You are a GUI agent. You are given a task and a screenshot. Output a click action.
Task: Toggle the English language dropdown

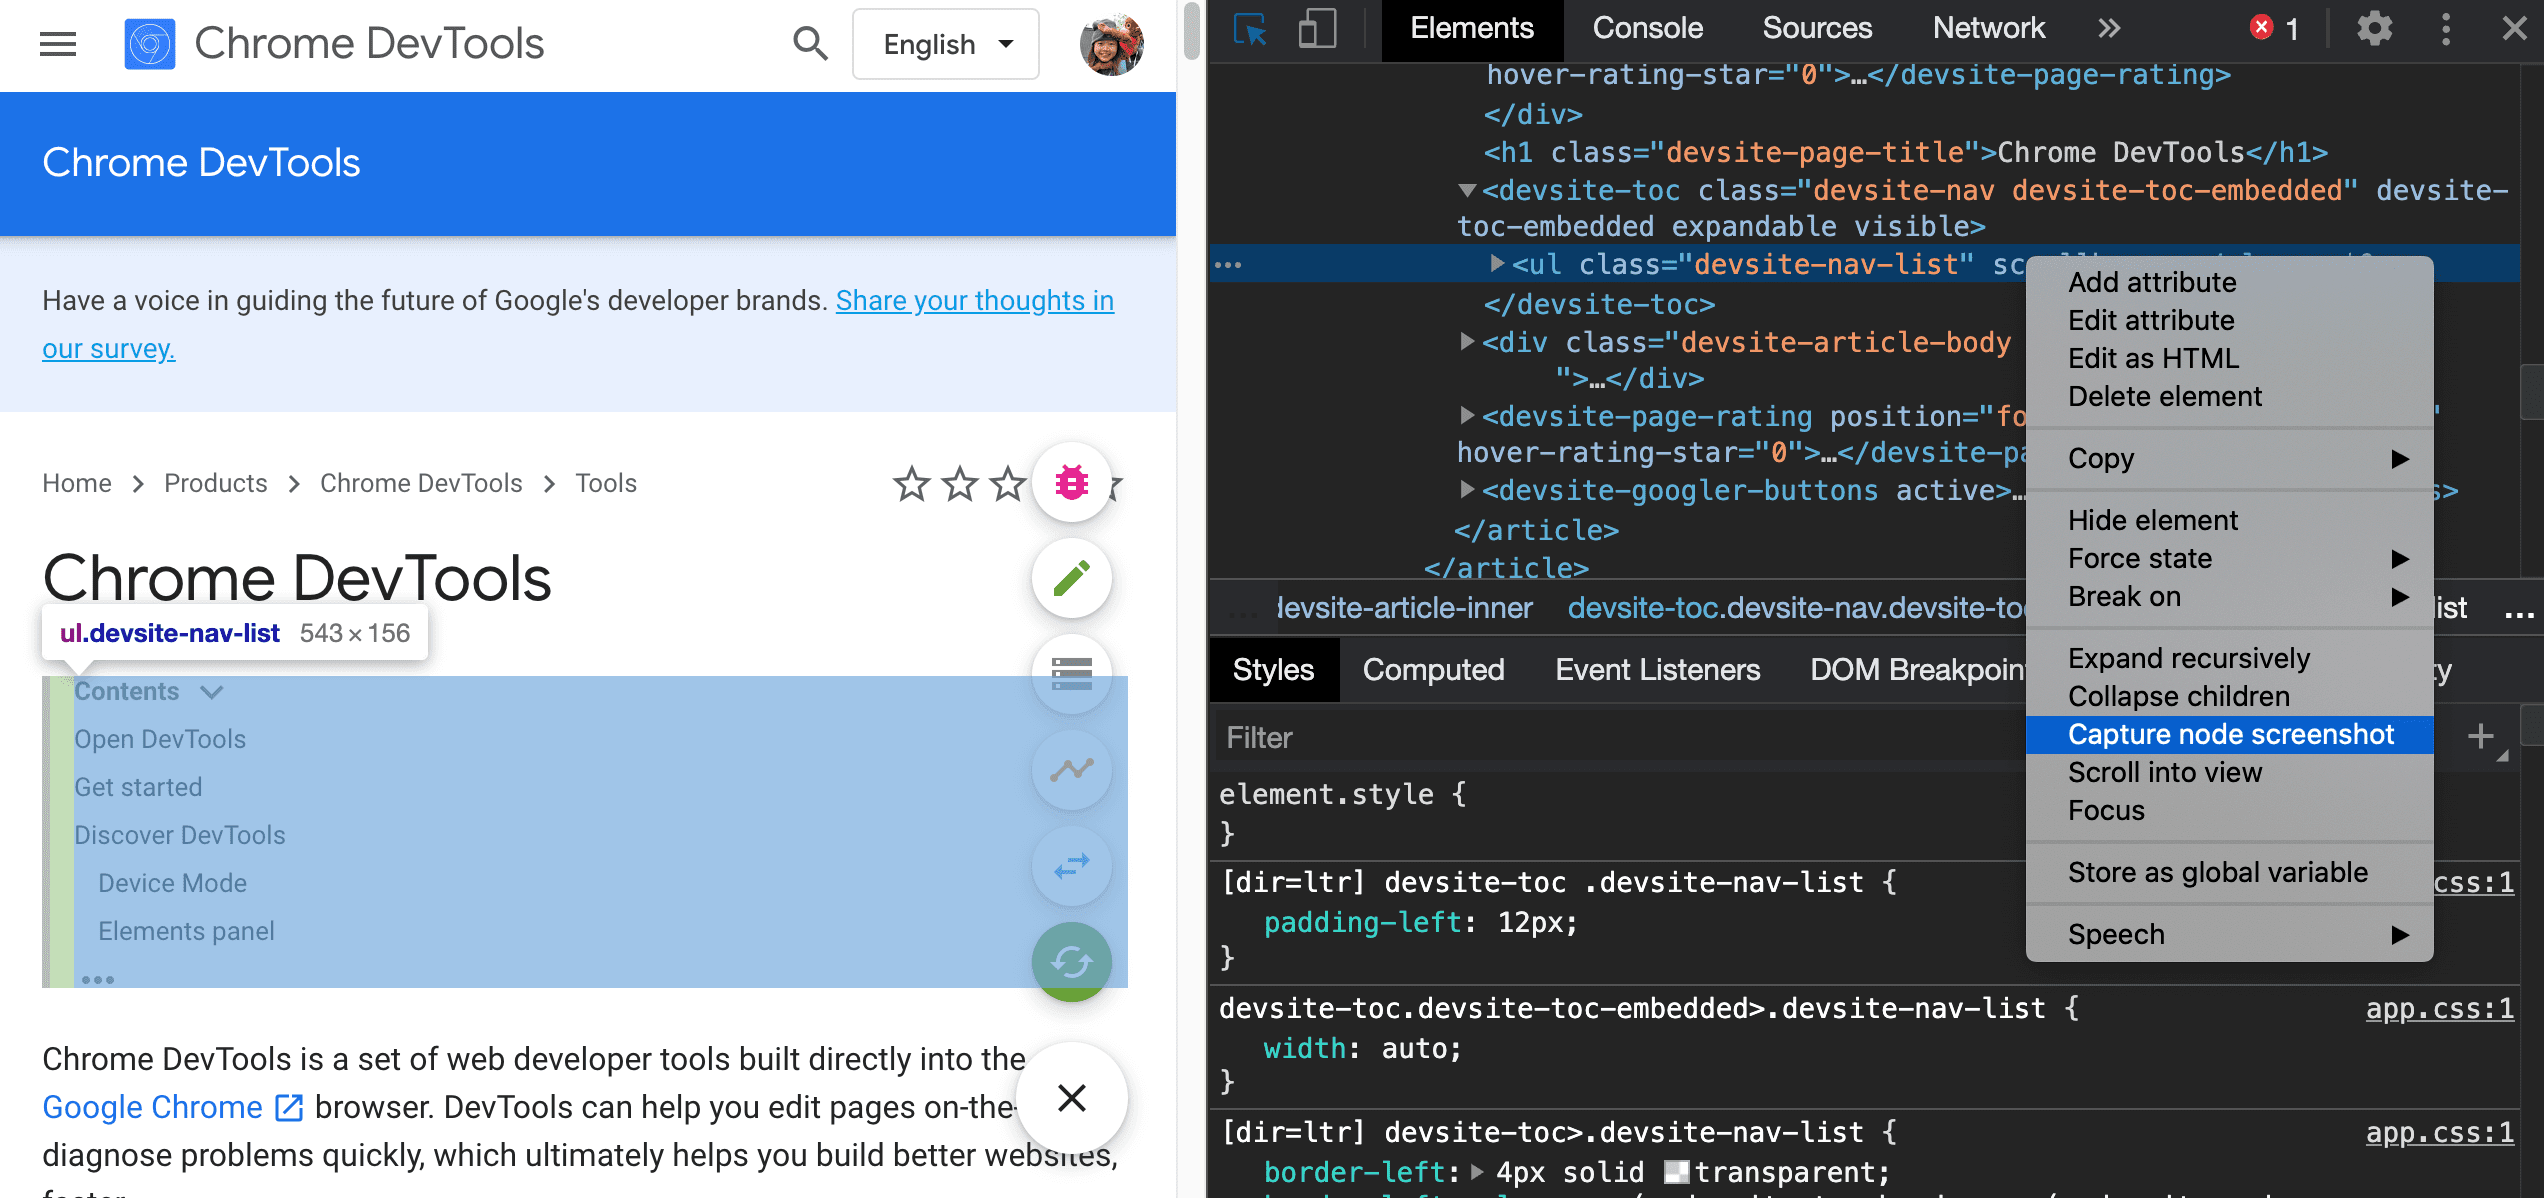pyautogui.click(x=946, y=44)
